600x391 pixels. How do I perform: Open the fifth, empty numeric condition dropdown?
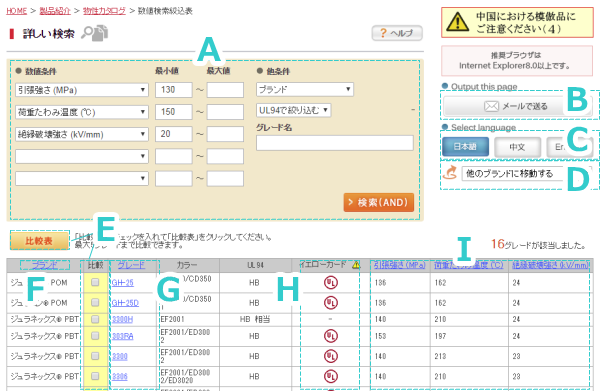click(82, 178)
